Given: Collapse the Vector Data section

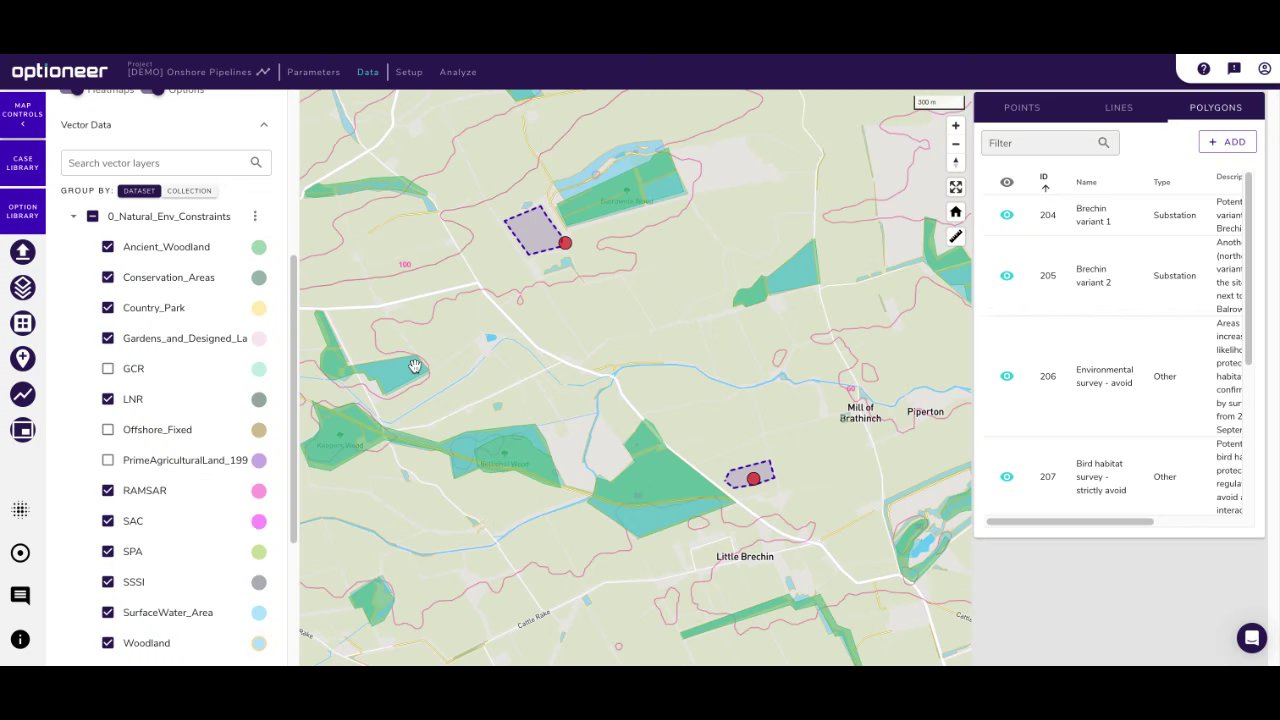Looking at the screenshot, I should (x=264, y=125).
